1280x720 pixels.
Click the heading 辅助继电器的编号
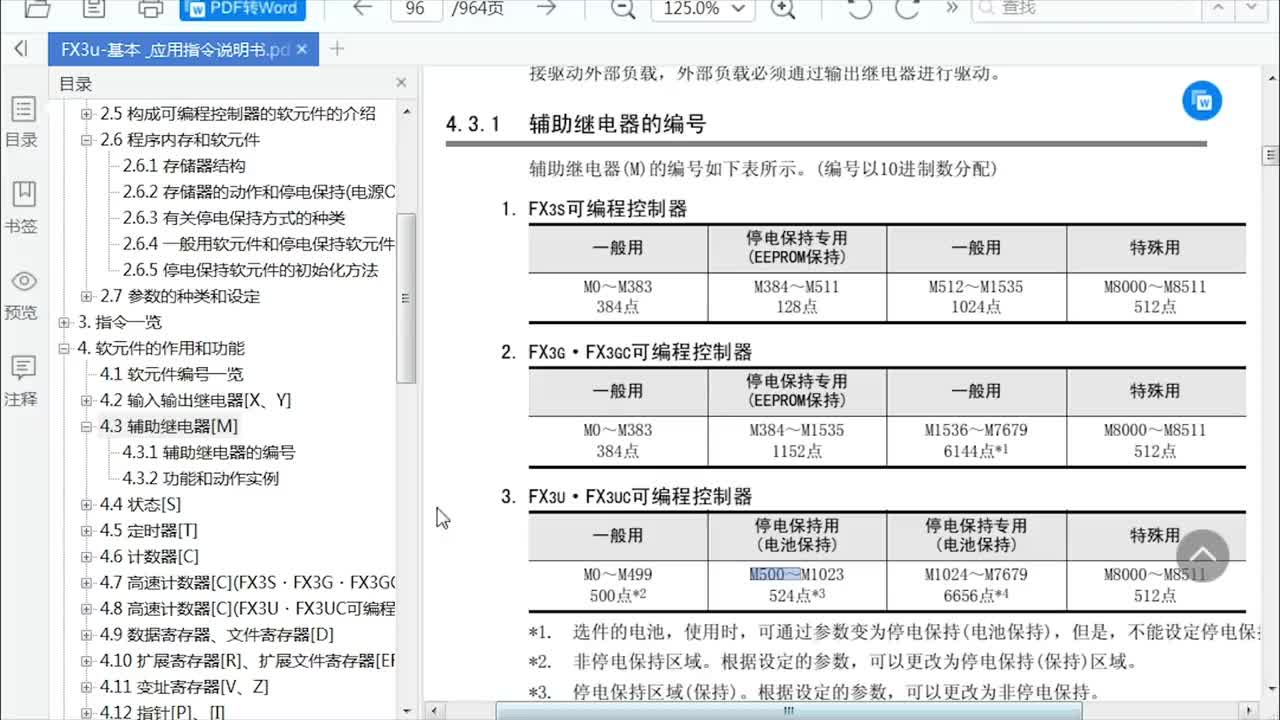[x=618, y=124]
